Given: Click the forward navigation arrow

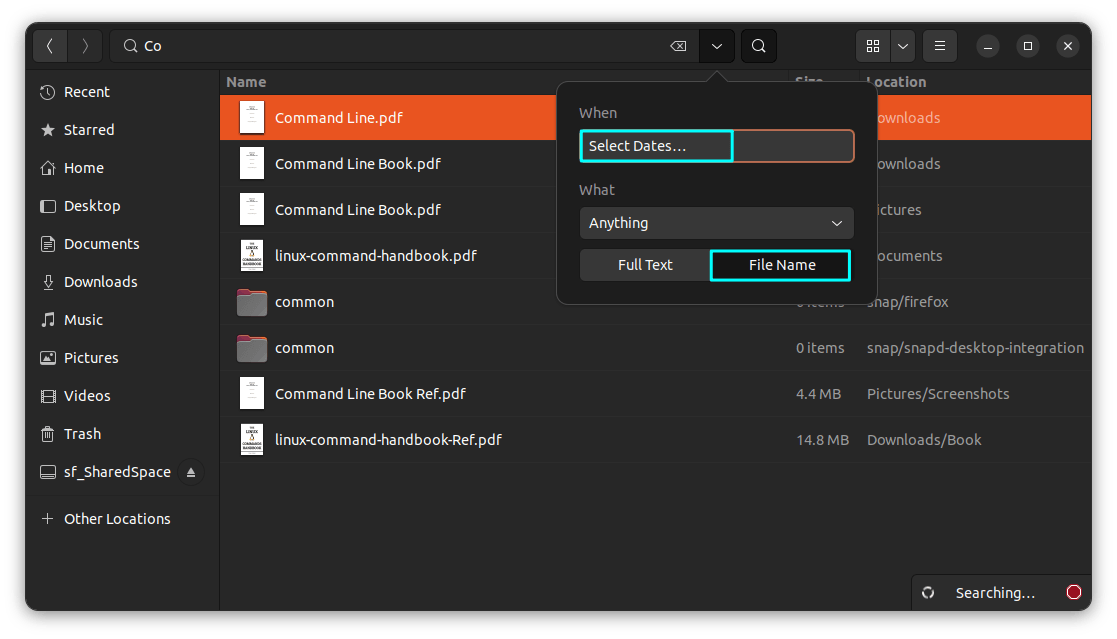Looking at the screenshot, I should (85, 46).
